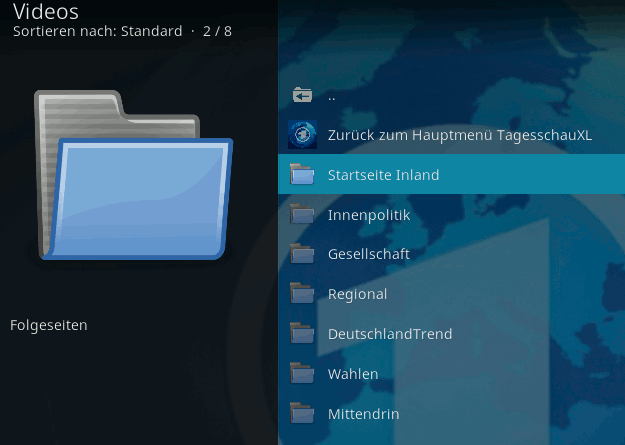Open the 'Wahlen' entry

[451, 373]
